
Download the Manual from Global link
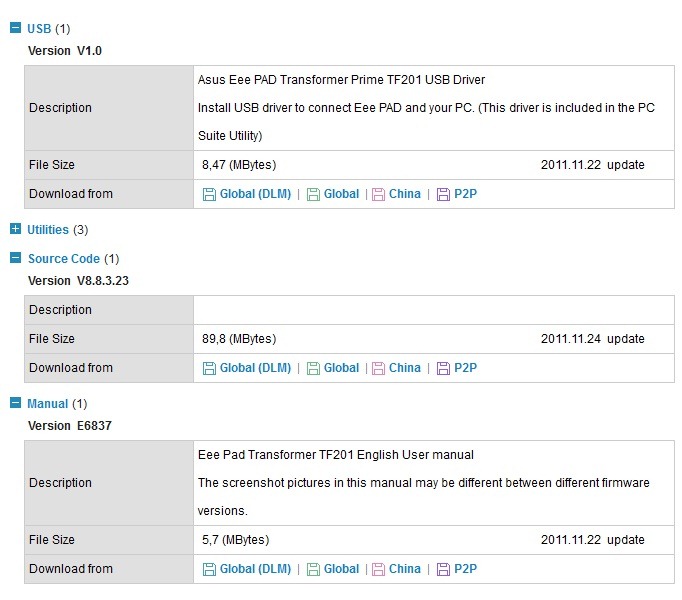(x=341, y=569)
